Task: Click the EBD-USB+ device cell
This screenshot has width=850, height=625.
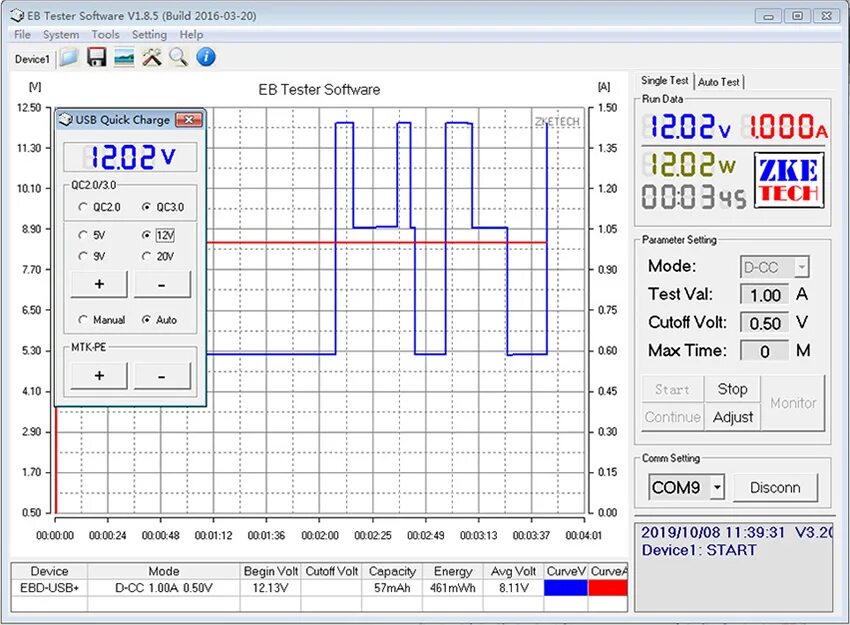Action: click(x=49, y=588)
